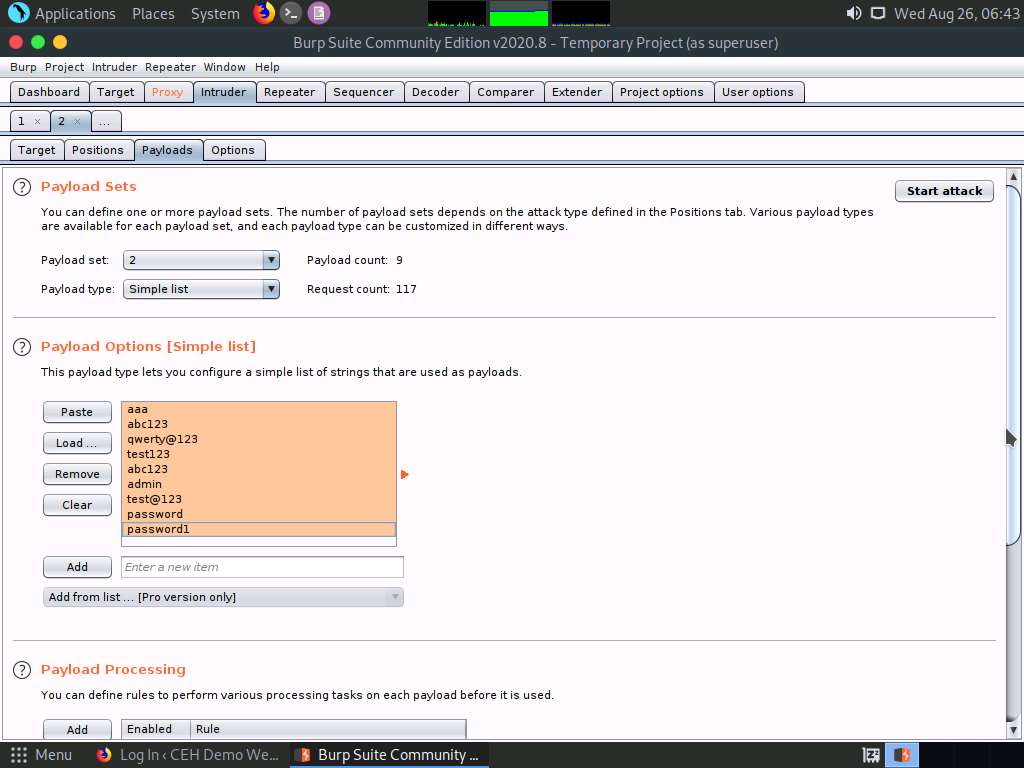Open the Payload Processing help icon
1024x768 pixels.
pos(21,670)
